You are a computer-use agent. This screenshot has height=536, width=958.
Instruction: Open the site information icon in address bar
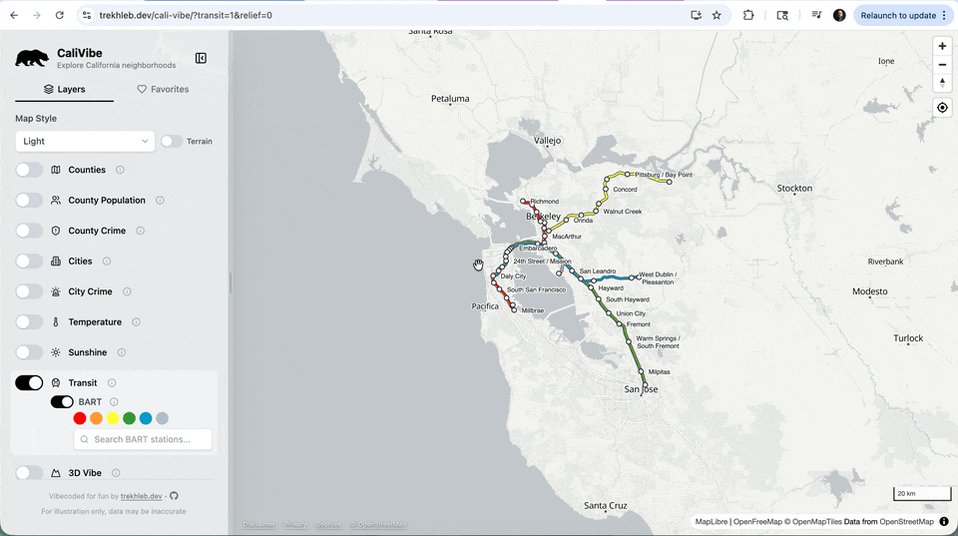point(87,15)
